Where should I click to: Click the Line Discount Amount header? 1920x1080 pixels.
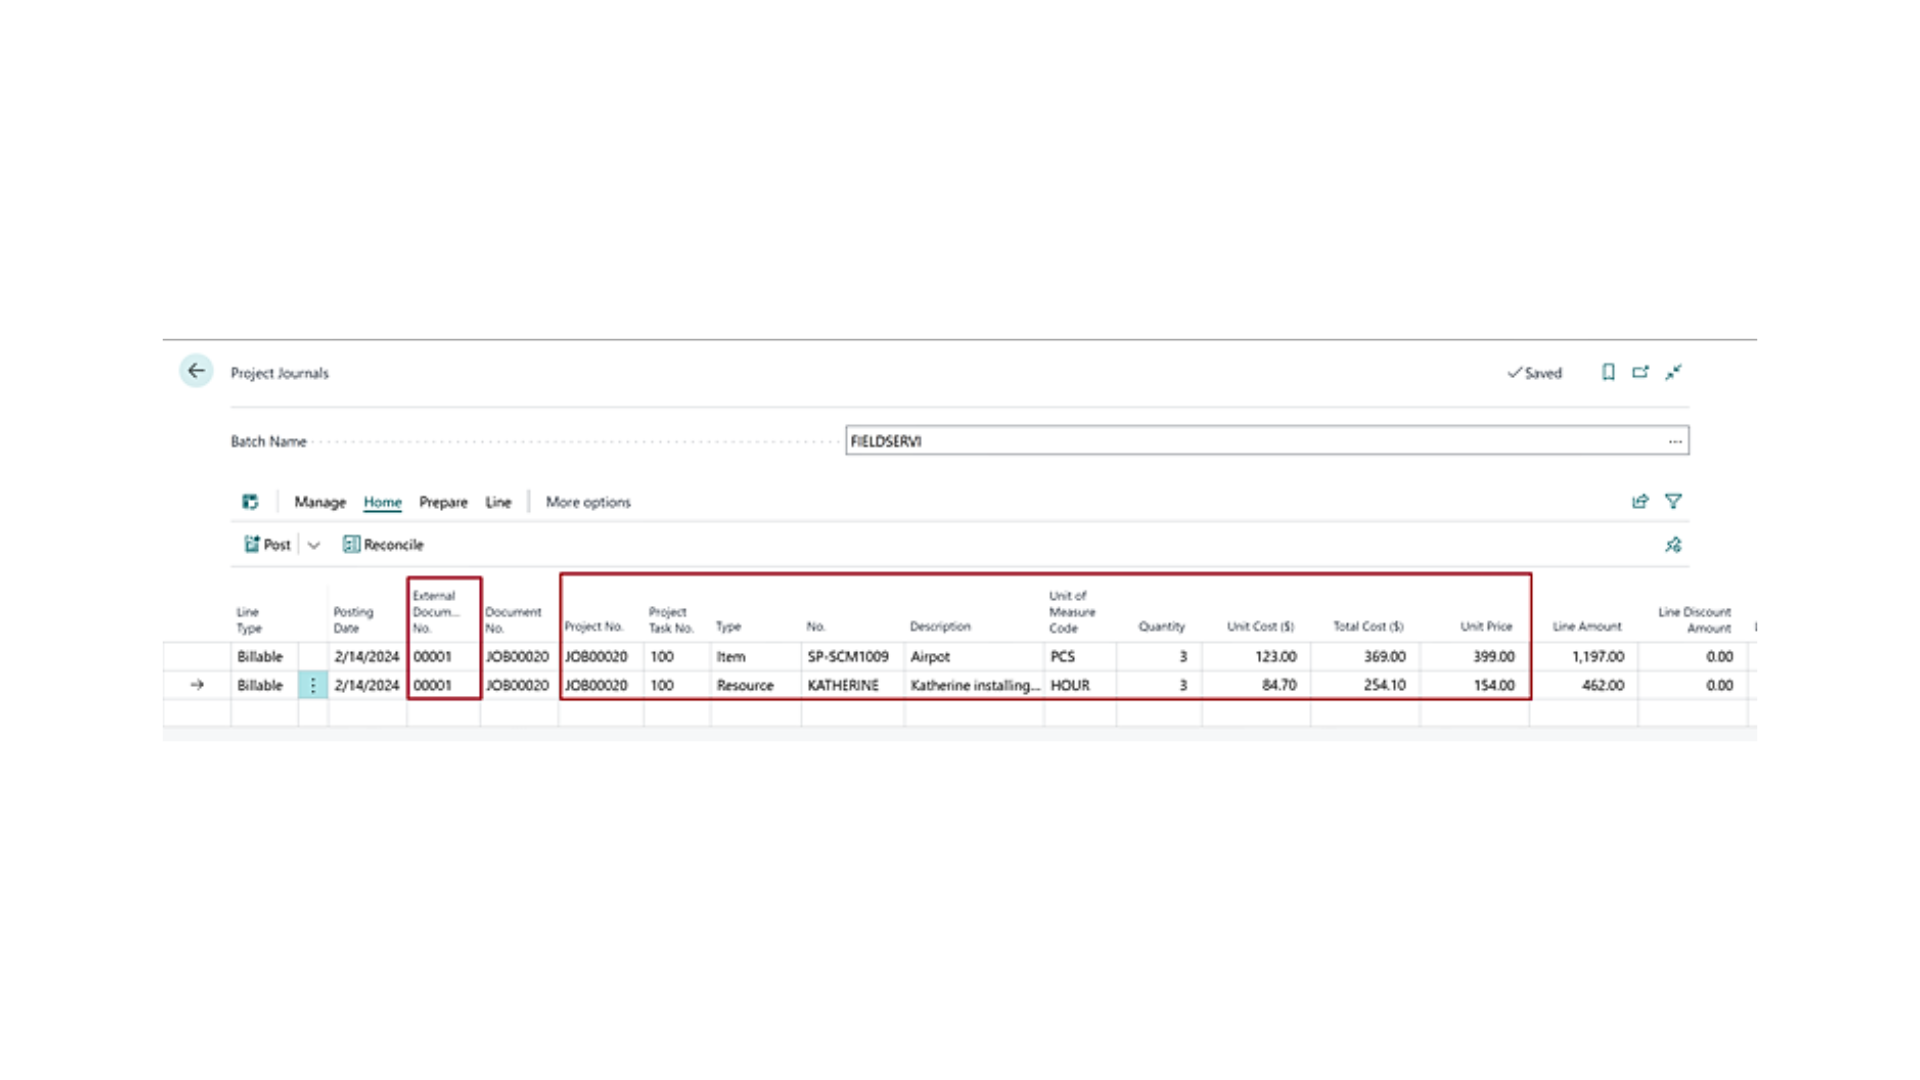[x=1694, y=620]
